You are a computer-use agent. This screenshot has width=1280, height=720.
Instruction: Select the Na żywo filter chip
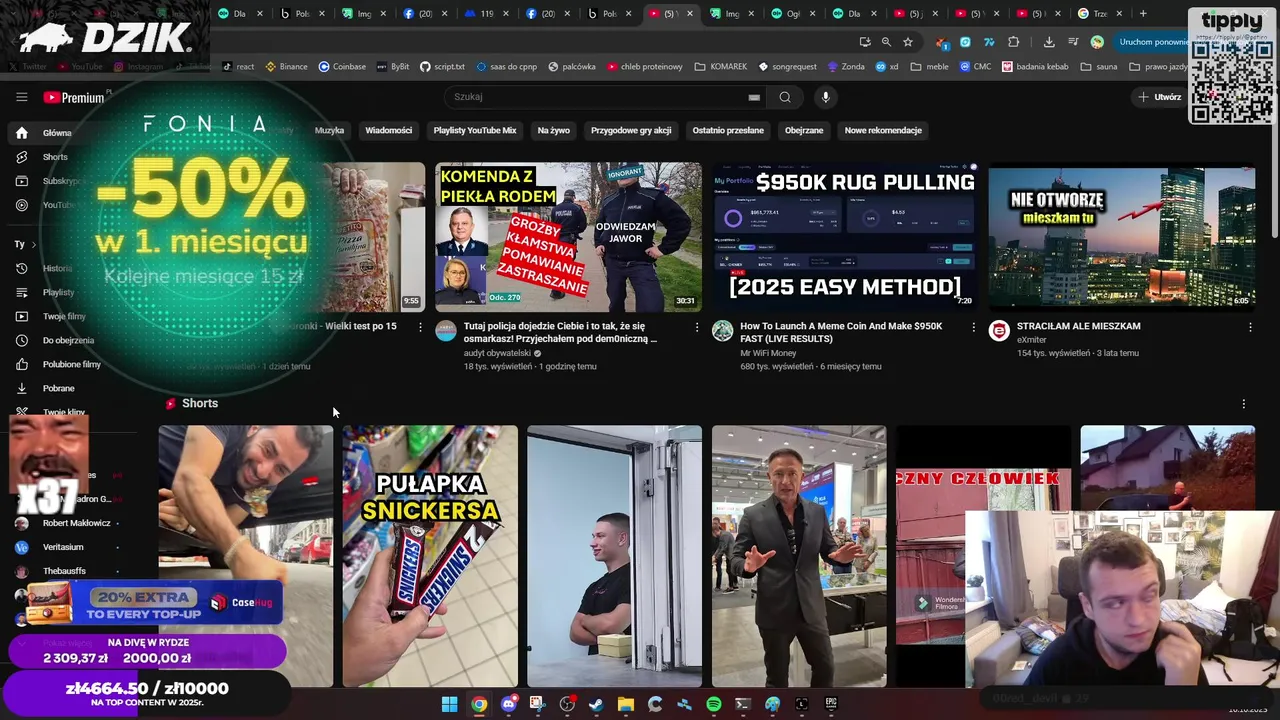coord(553,130)
